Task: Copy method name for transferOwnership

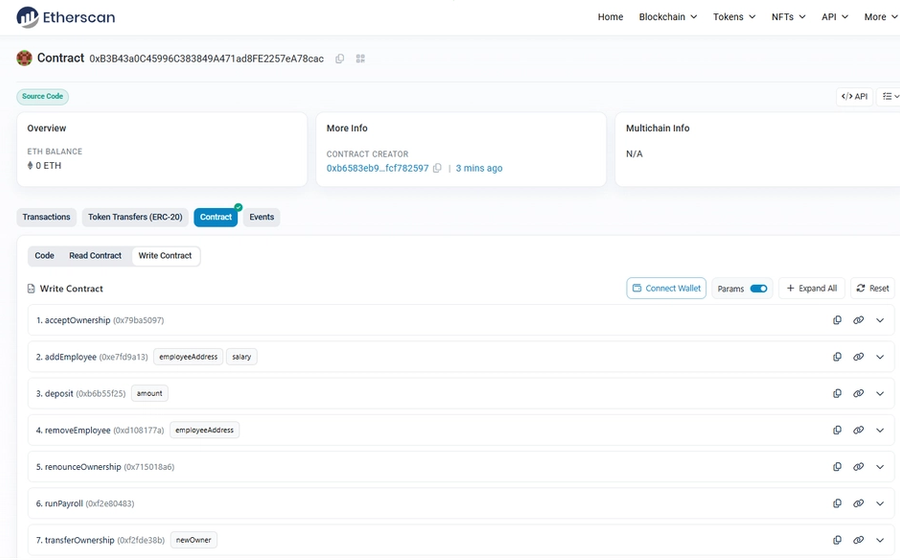Action: coord(837,540)
